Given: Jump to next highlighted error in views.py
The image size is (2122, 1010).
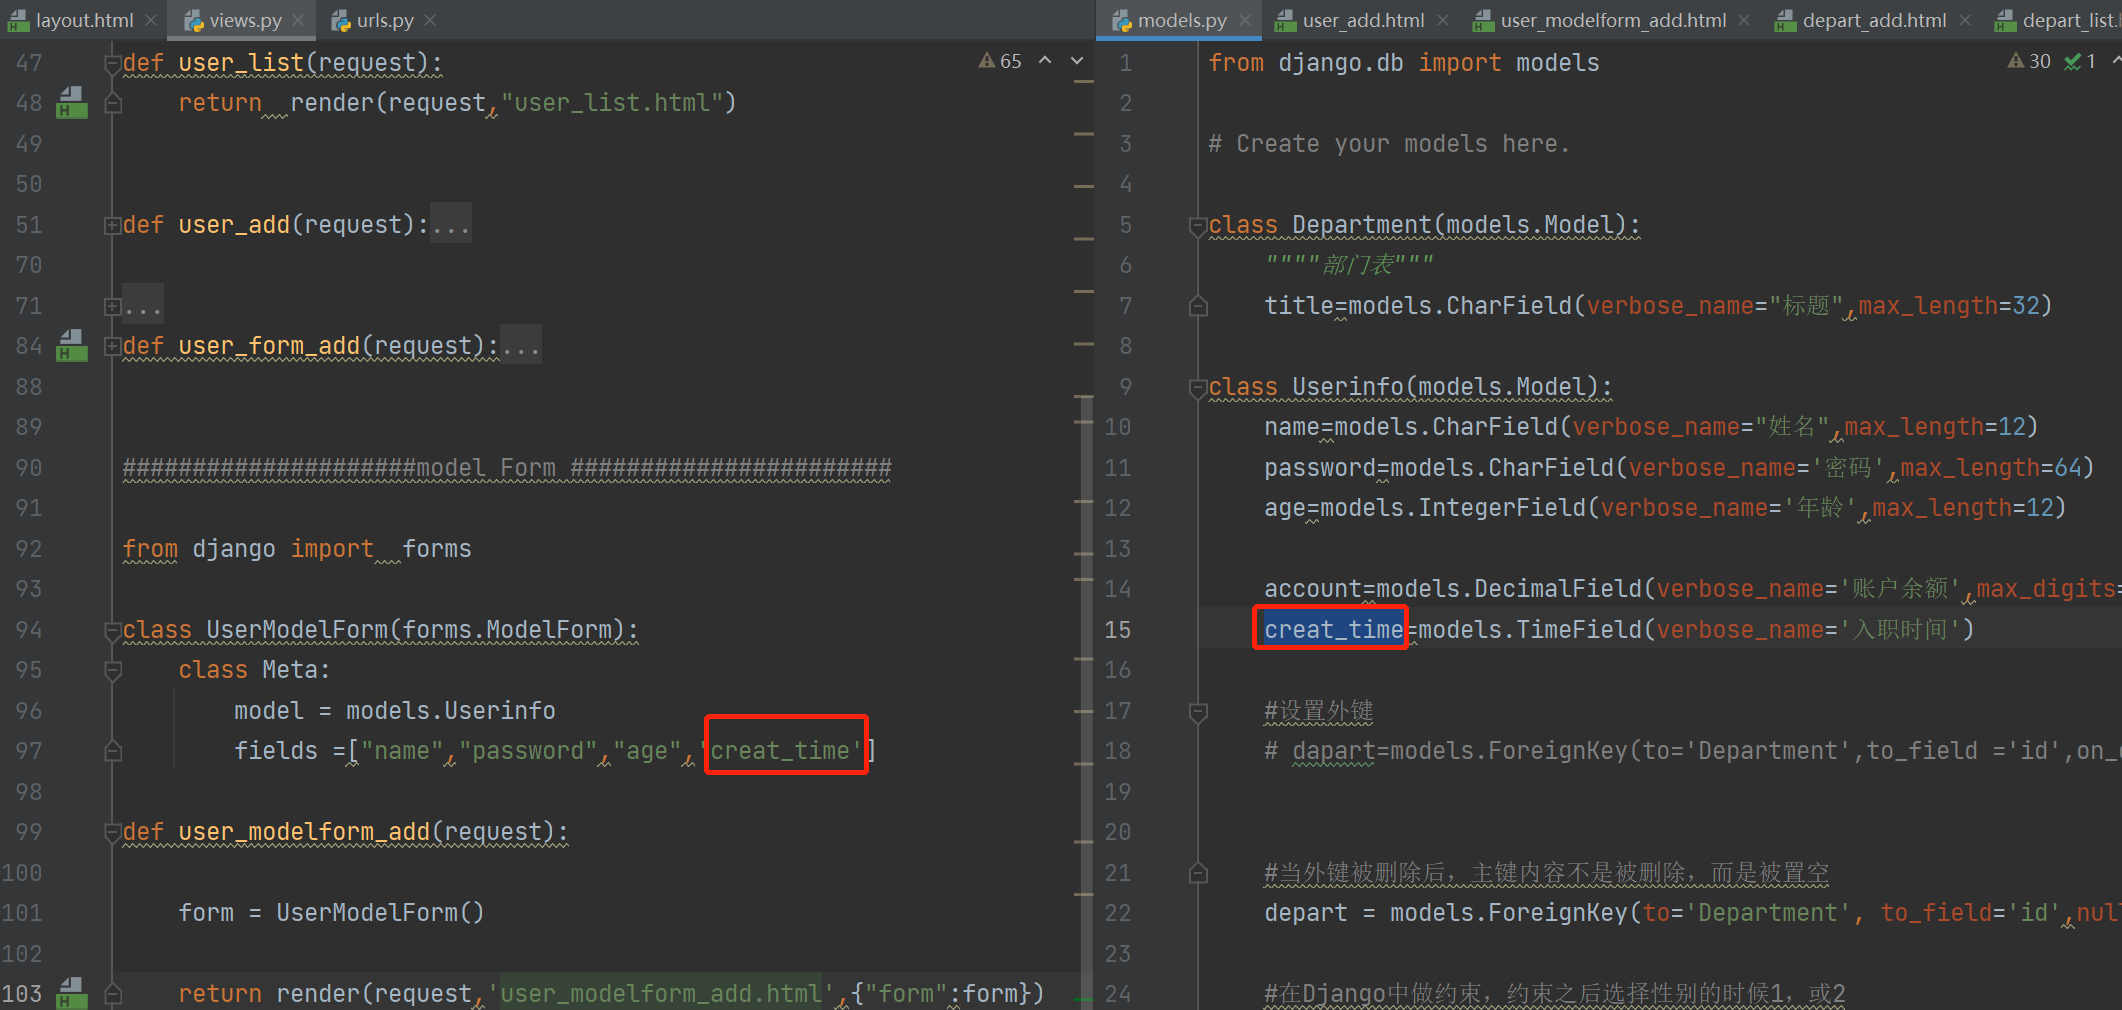Looking at the screenshot, I should tap(1077, 61).
